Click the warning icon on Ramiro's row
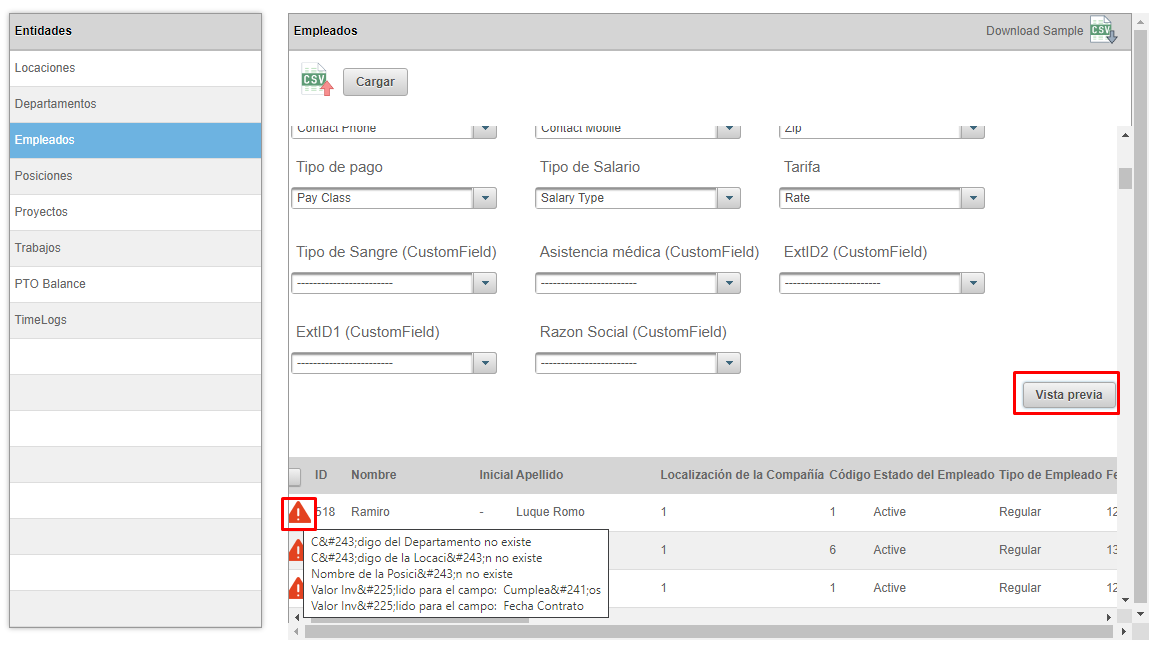This screenshot has width=1169, height=653. click(x=299, y=514)
